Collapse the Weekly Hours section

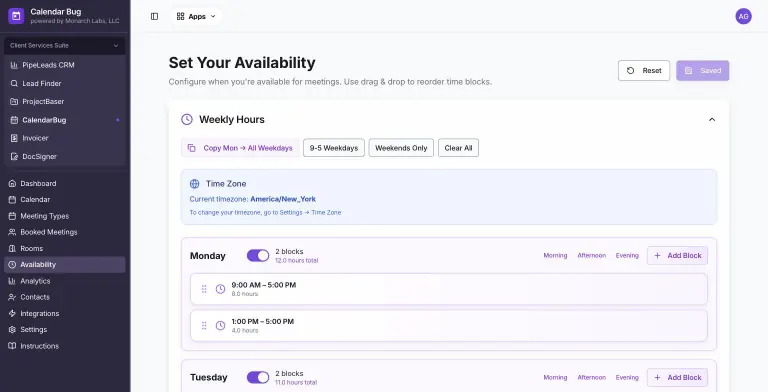coord(712,120)
